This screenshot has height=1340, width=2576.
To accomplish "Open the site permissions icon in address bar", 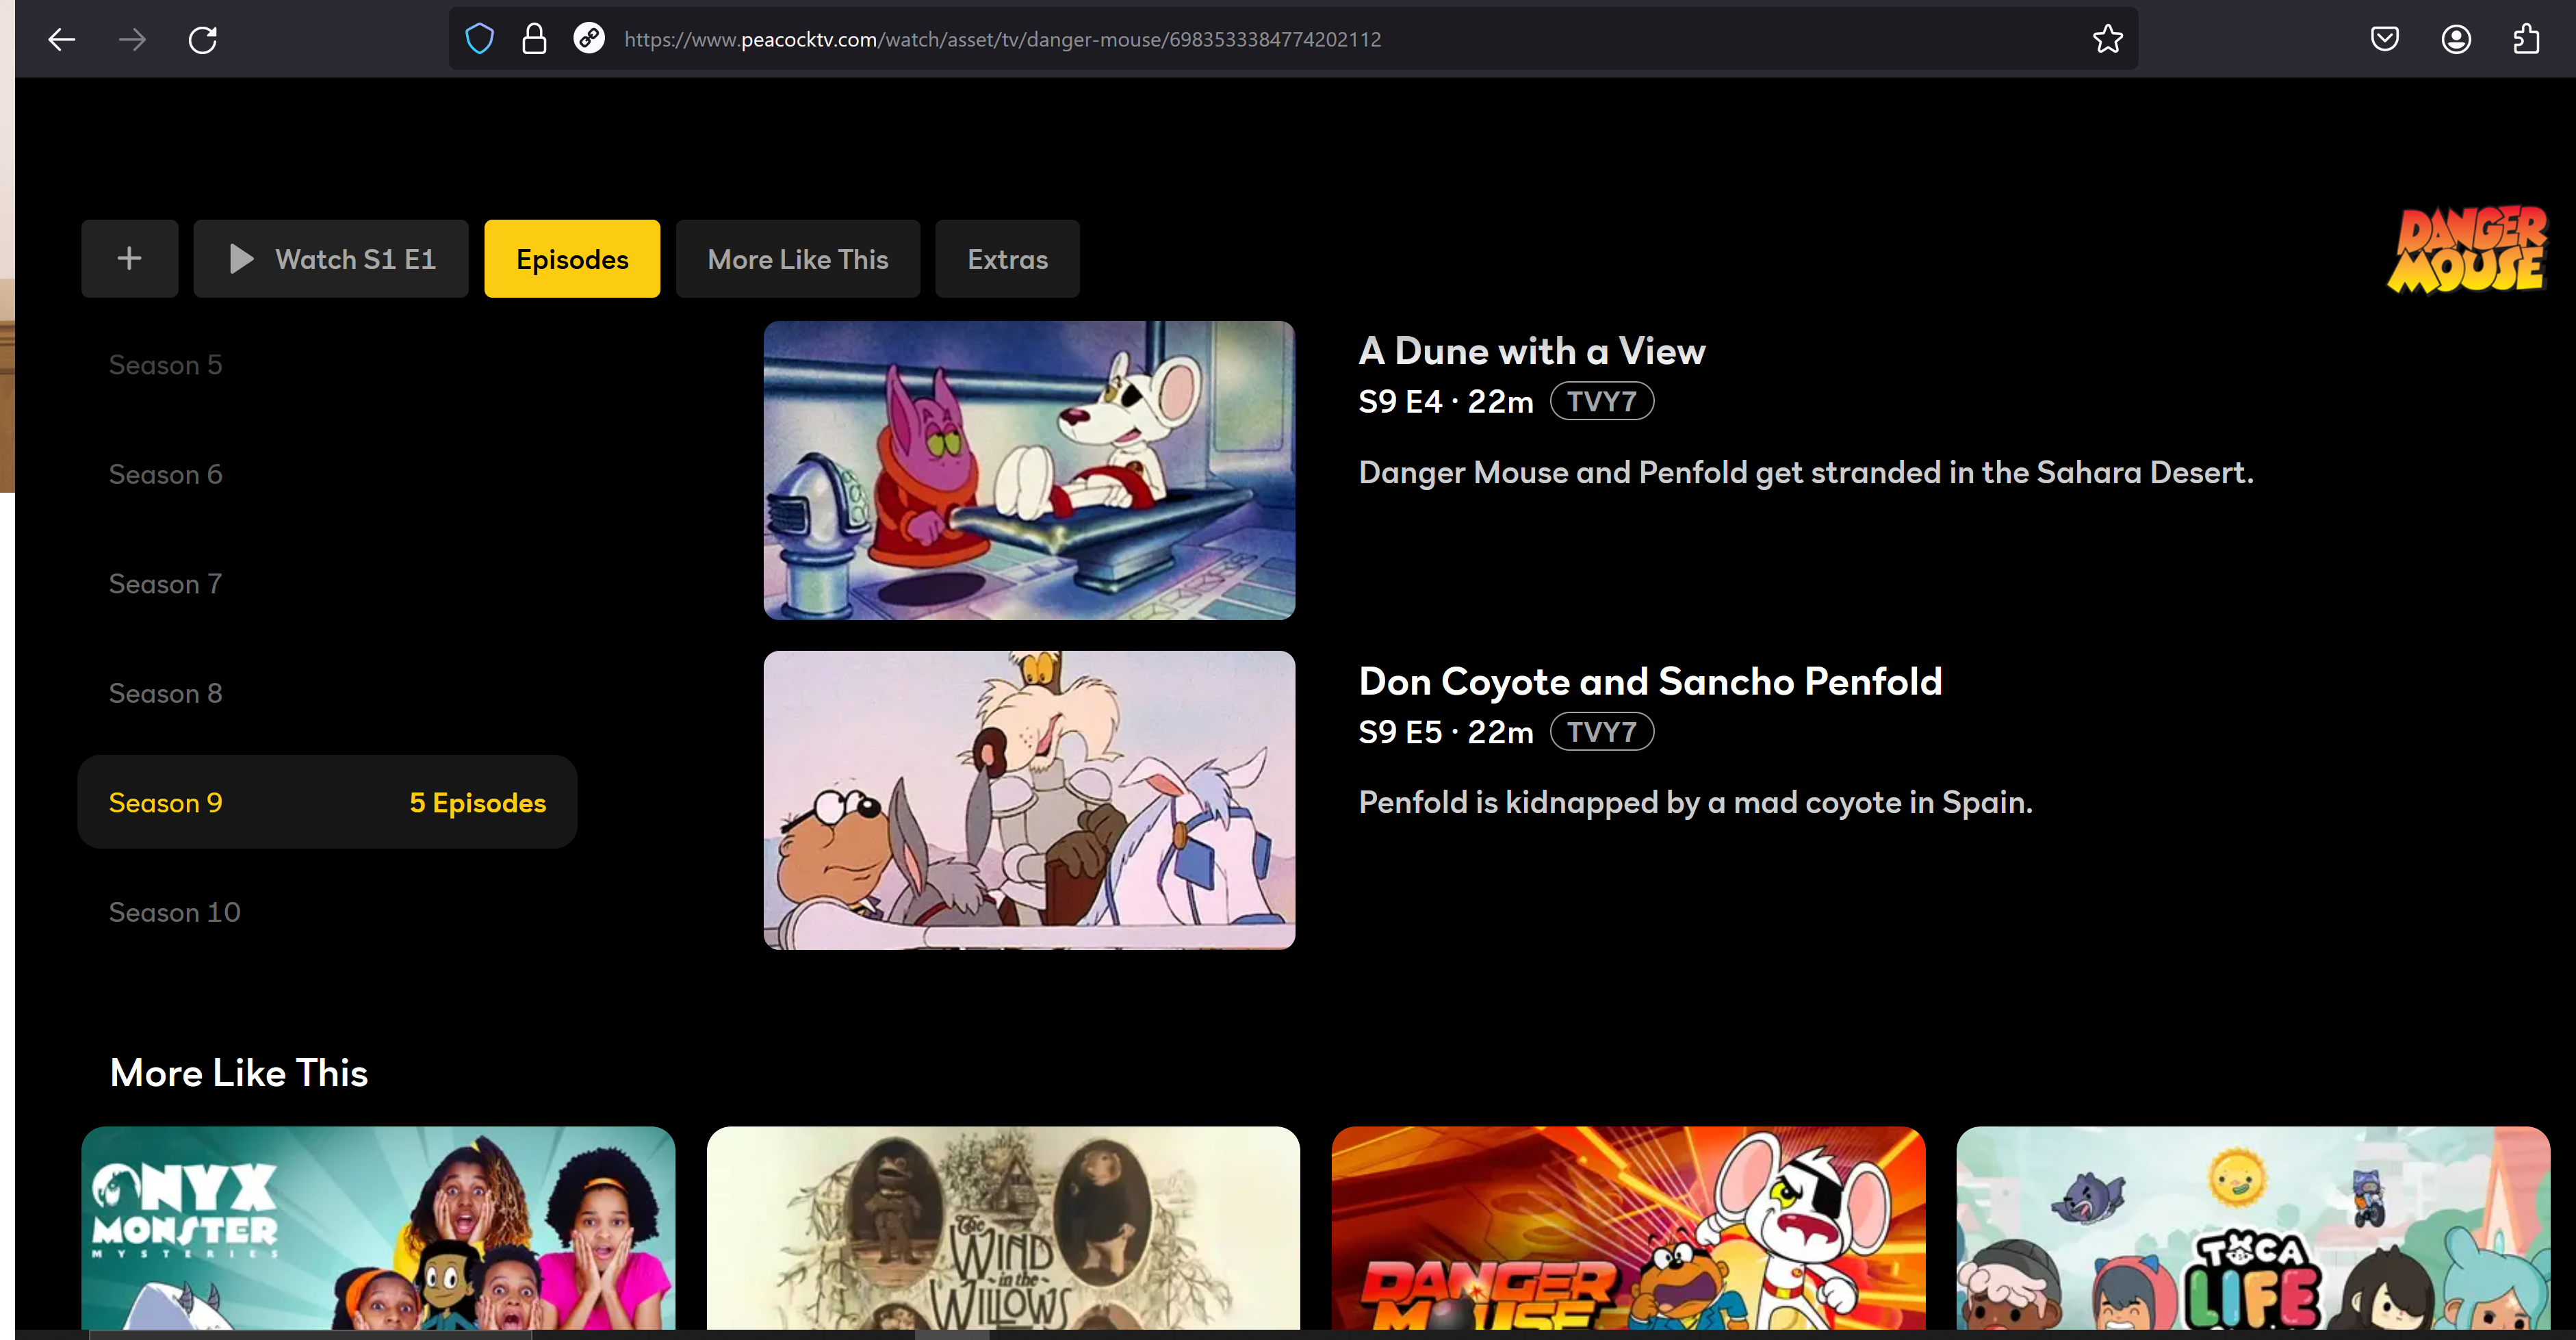I will (x=589, y=39).
